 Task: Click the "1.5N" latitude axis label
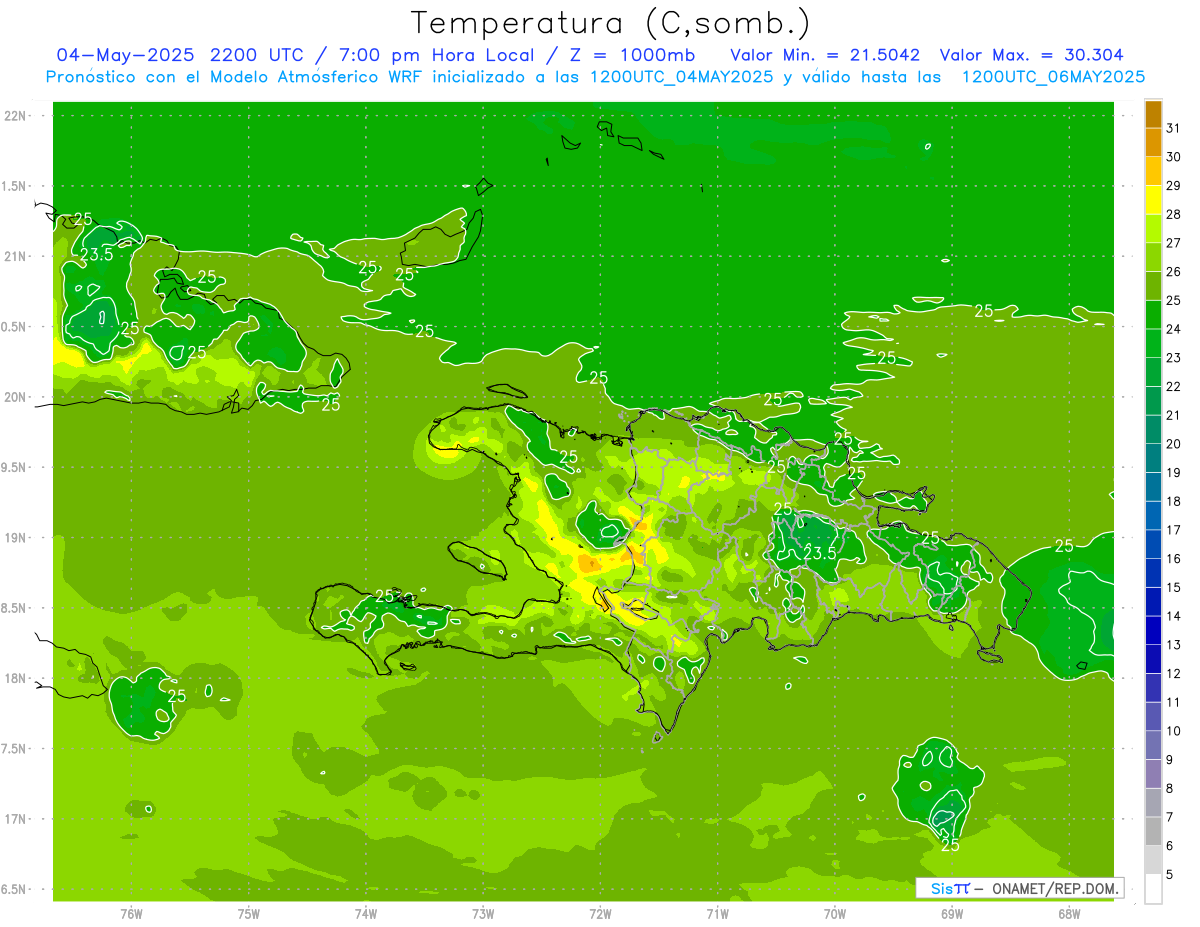(15, 186)
